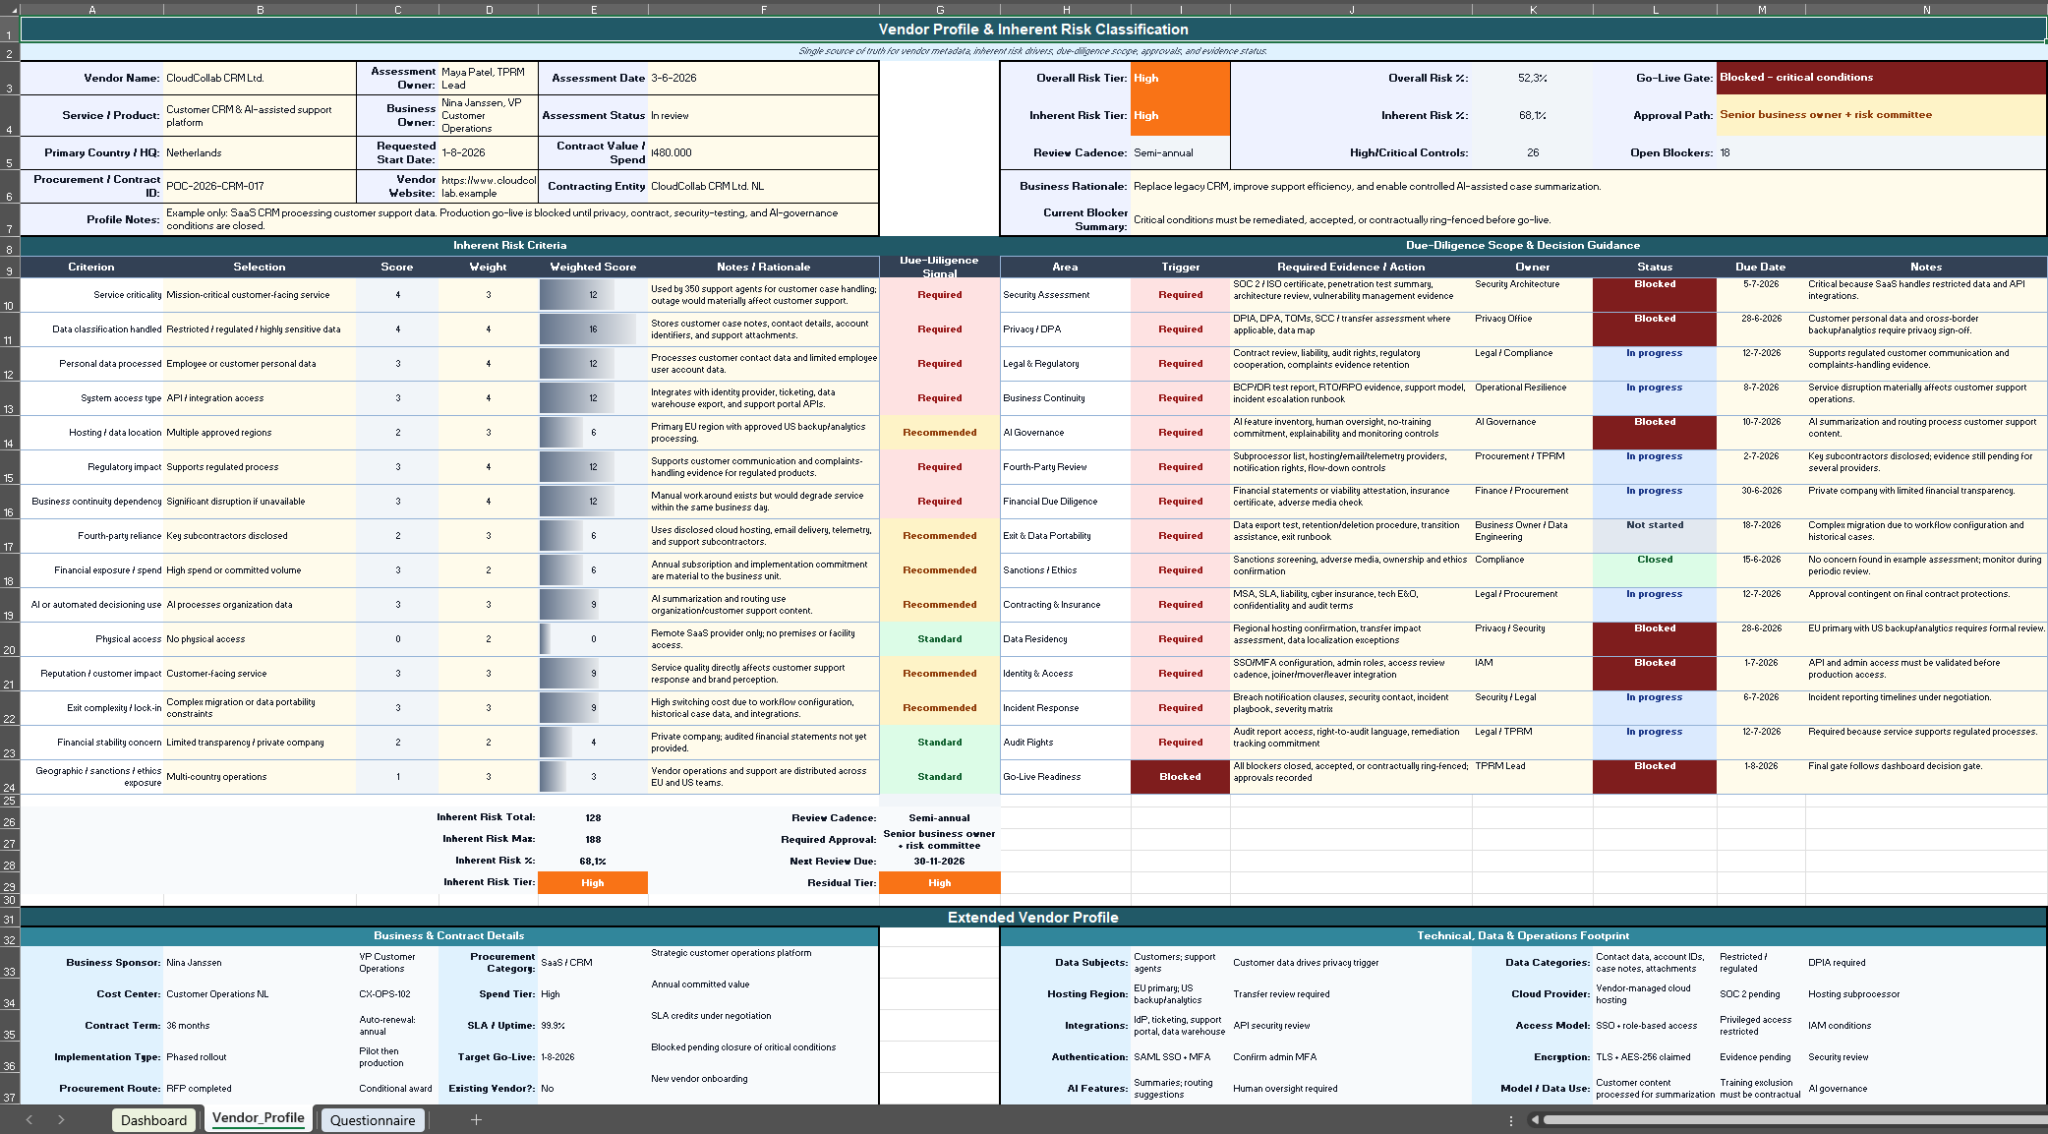Viewport: 2048px width, 1134px height.
Task: Add a new sheet with the plus icon
Action: [476, 1120]
